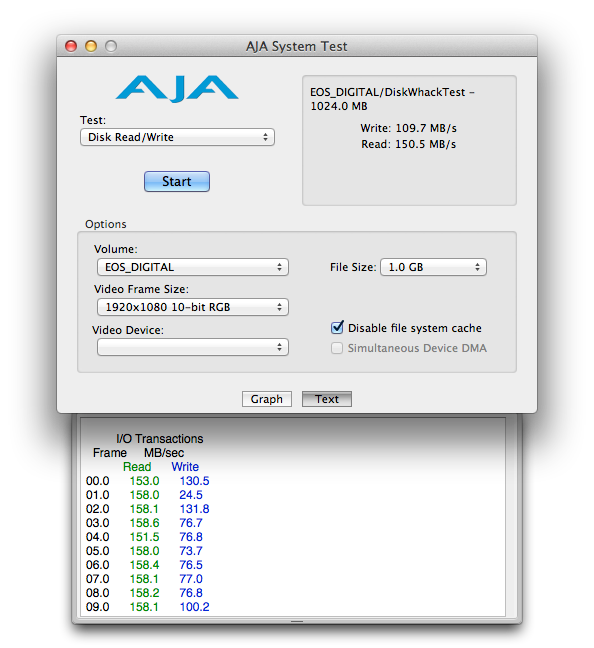The image size is (594, 648).
Task: Click write value 73.7 in frame 05.0
Action: point(191,551)
